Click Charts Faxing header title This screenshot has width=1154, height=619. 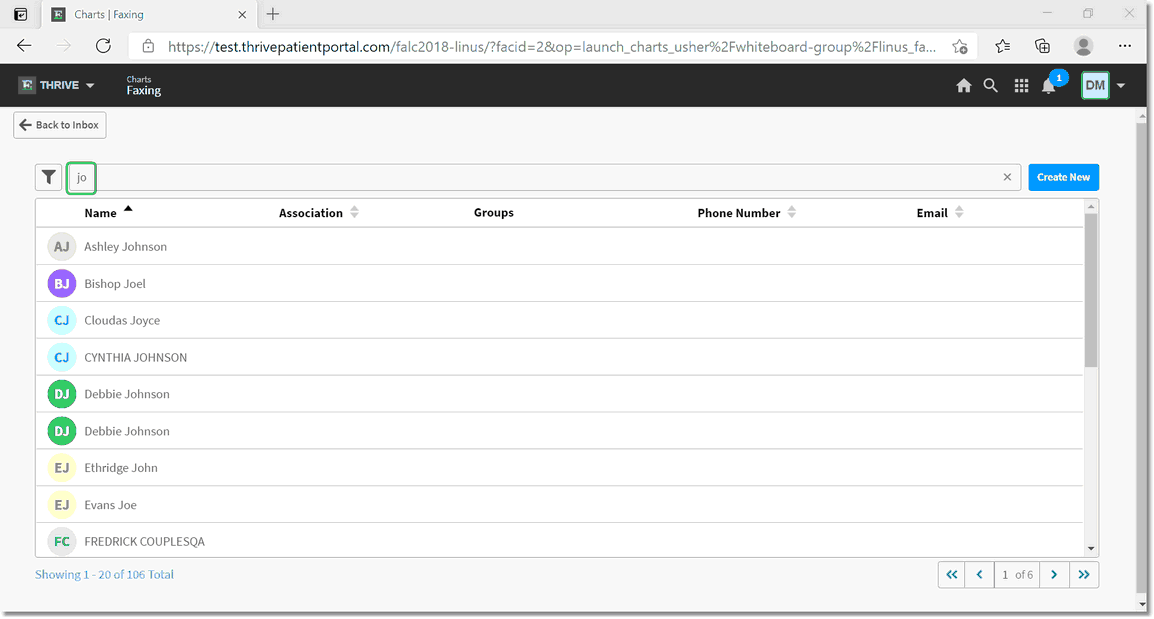(x=144, y=85)
